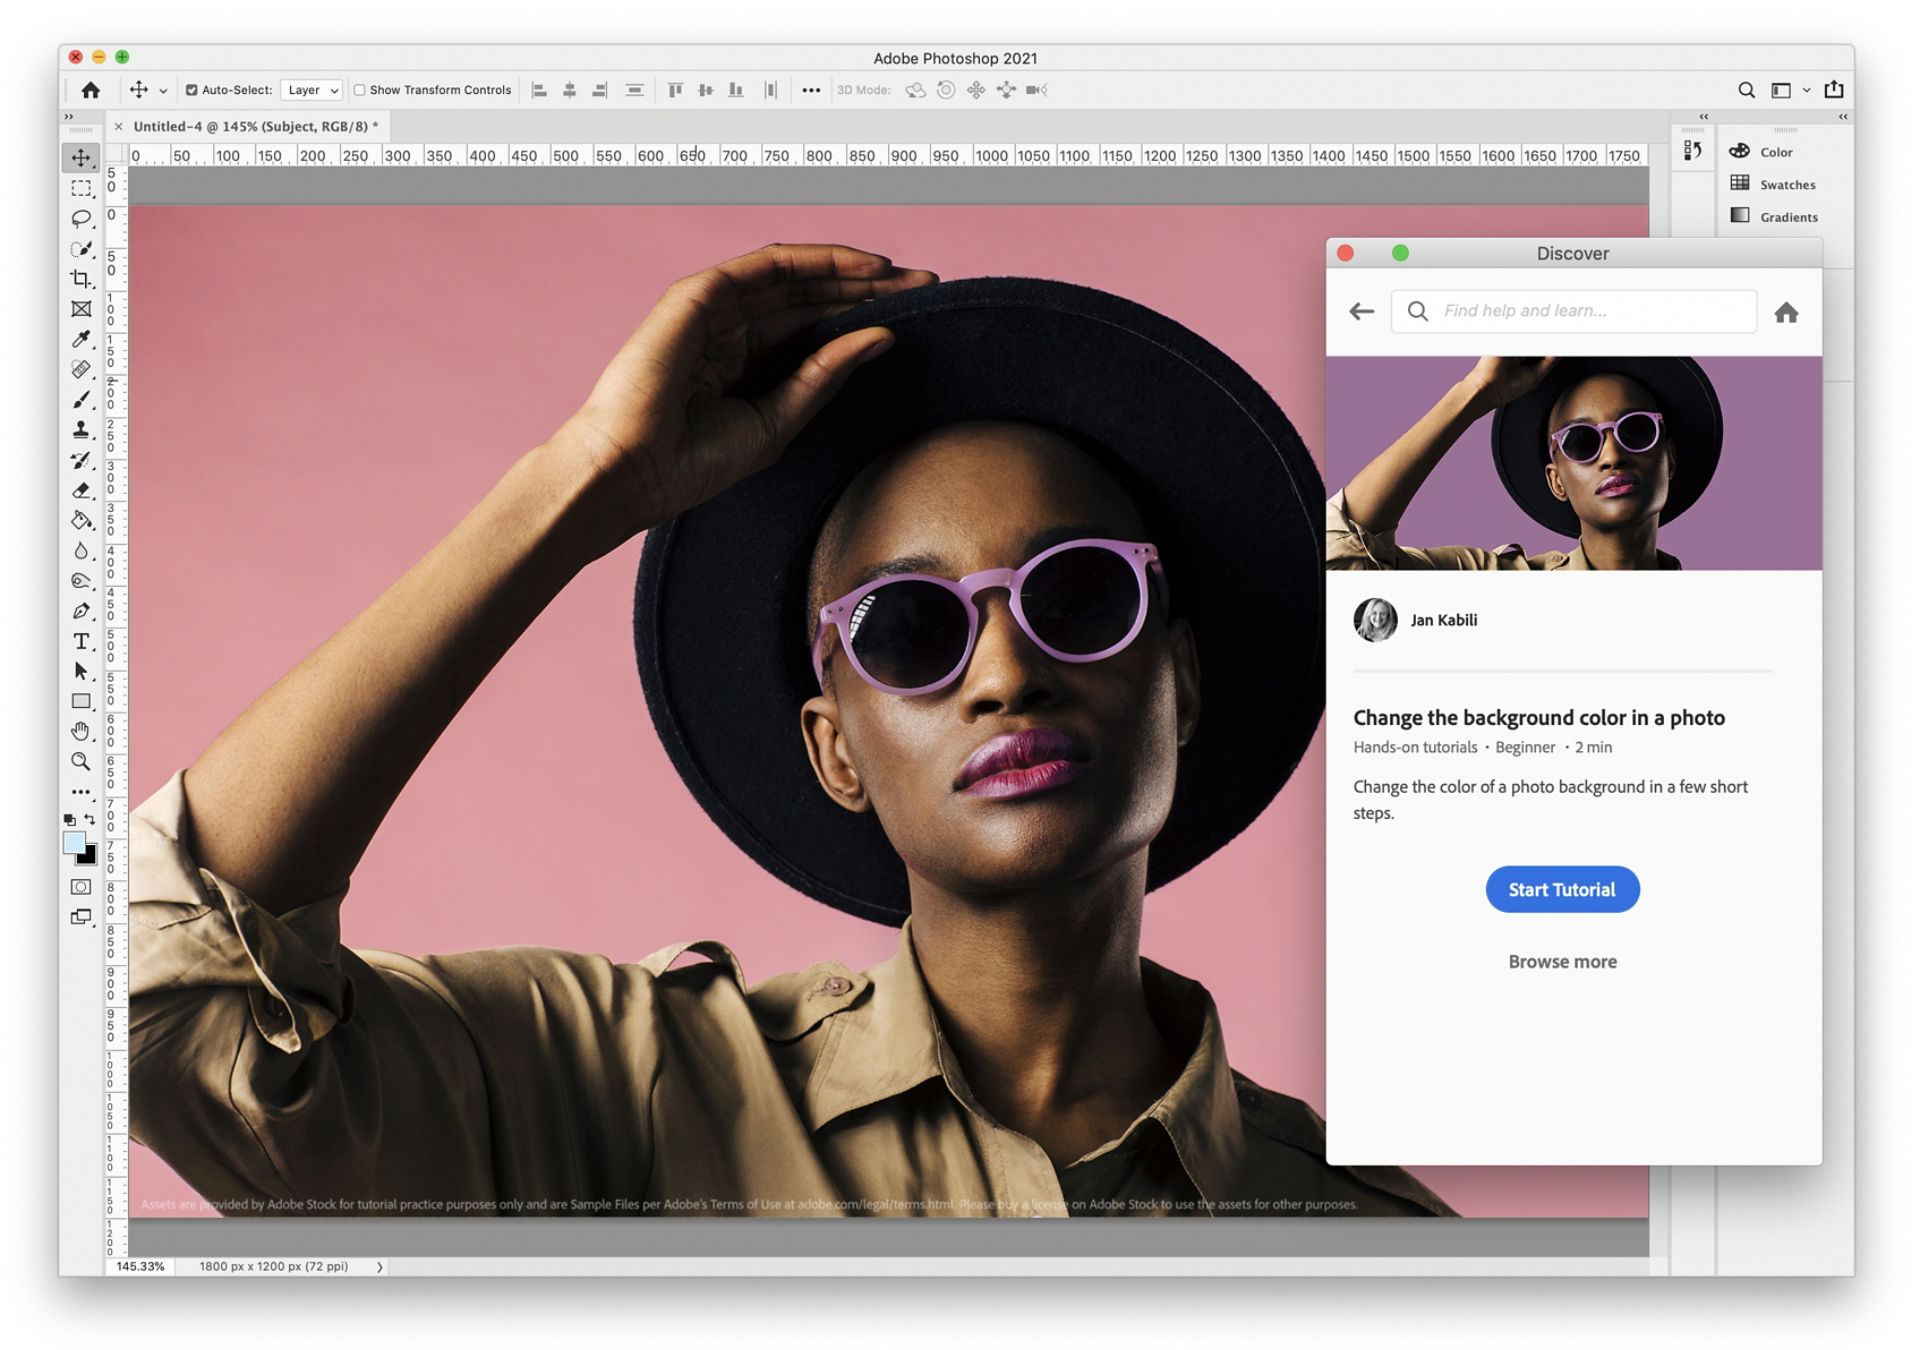Open the Layer auto-select dropdown
This screenshot has height=1350, width=1920.
click(x=312, y=90)
